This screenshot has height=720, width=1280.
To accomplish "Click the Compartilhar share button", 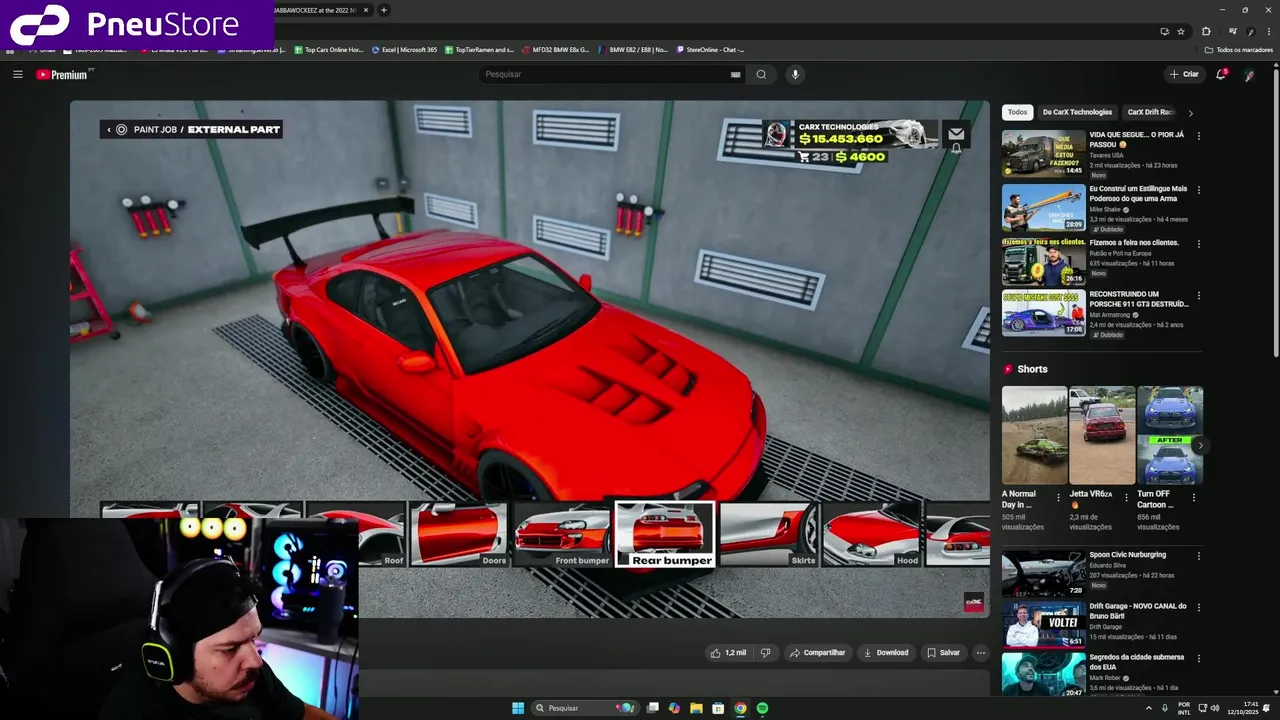I will click(817, 653).
